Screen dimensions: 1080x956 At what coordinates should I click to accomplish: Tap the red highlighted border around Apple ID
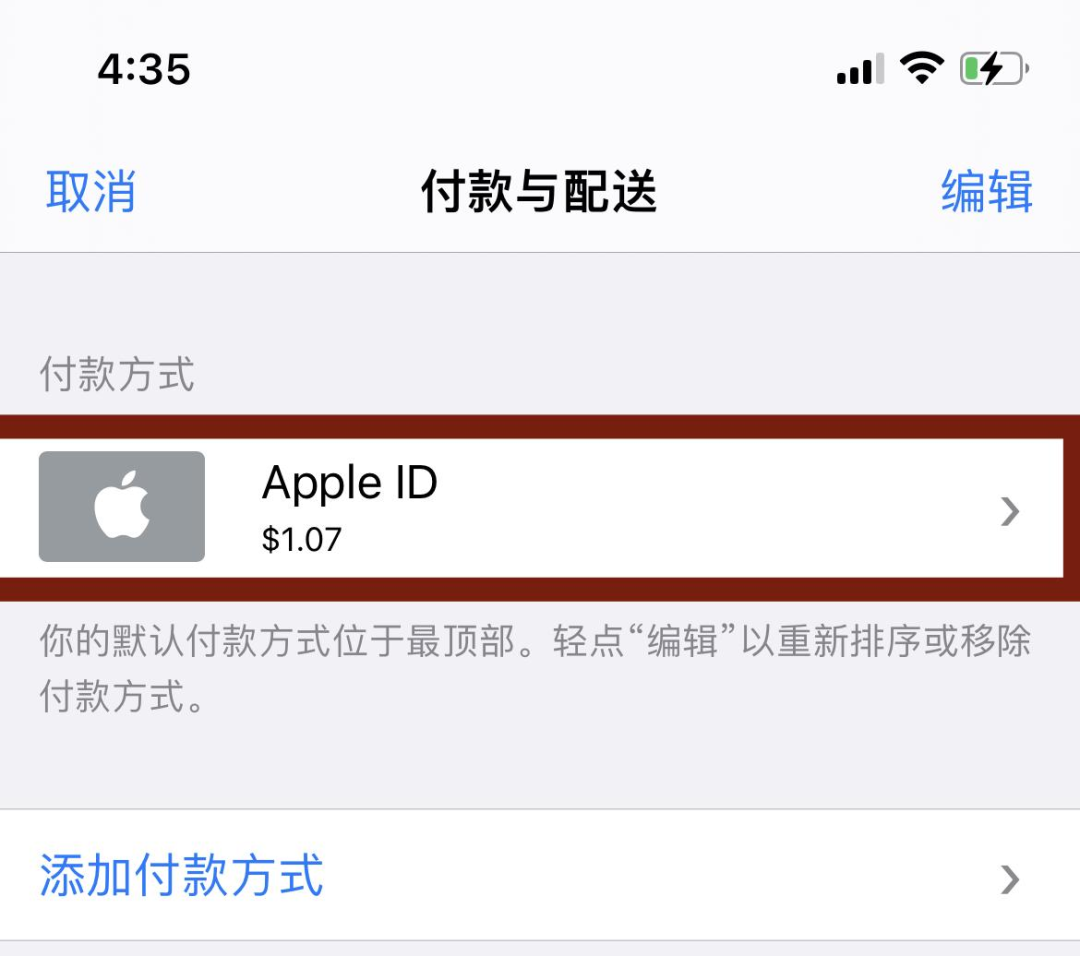[540, 426]
